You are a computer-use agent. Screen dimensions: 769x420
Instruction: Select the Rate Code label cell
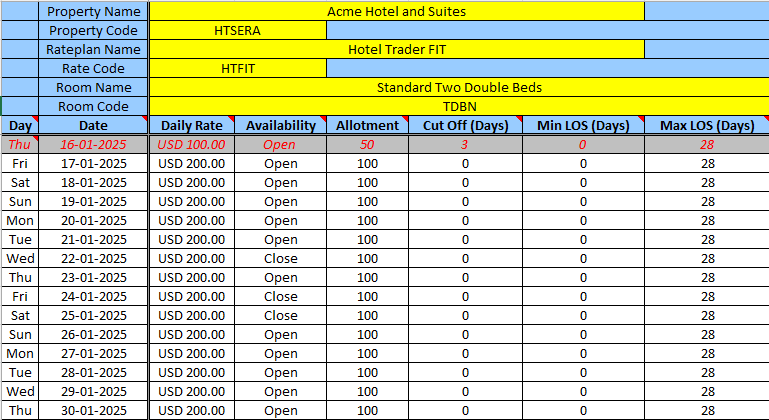pos(93,69)
